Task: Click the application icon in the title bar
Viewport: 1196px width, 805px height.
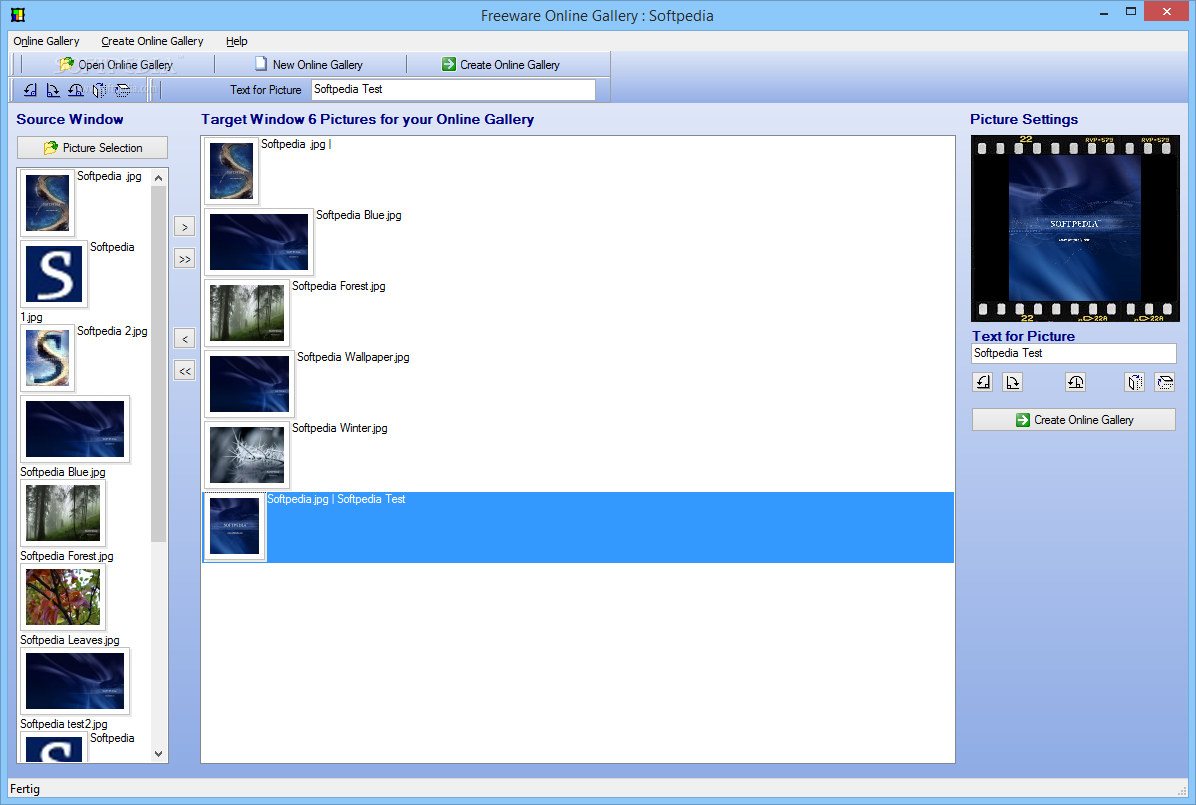Action: 17,15
